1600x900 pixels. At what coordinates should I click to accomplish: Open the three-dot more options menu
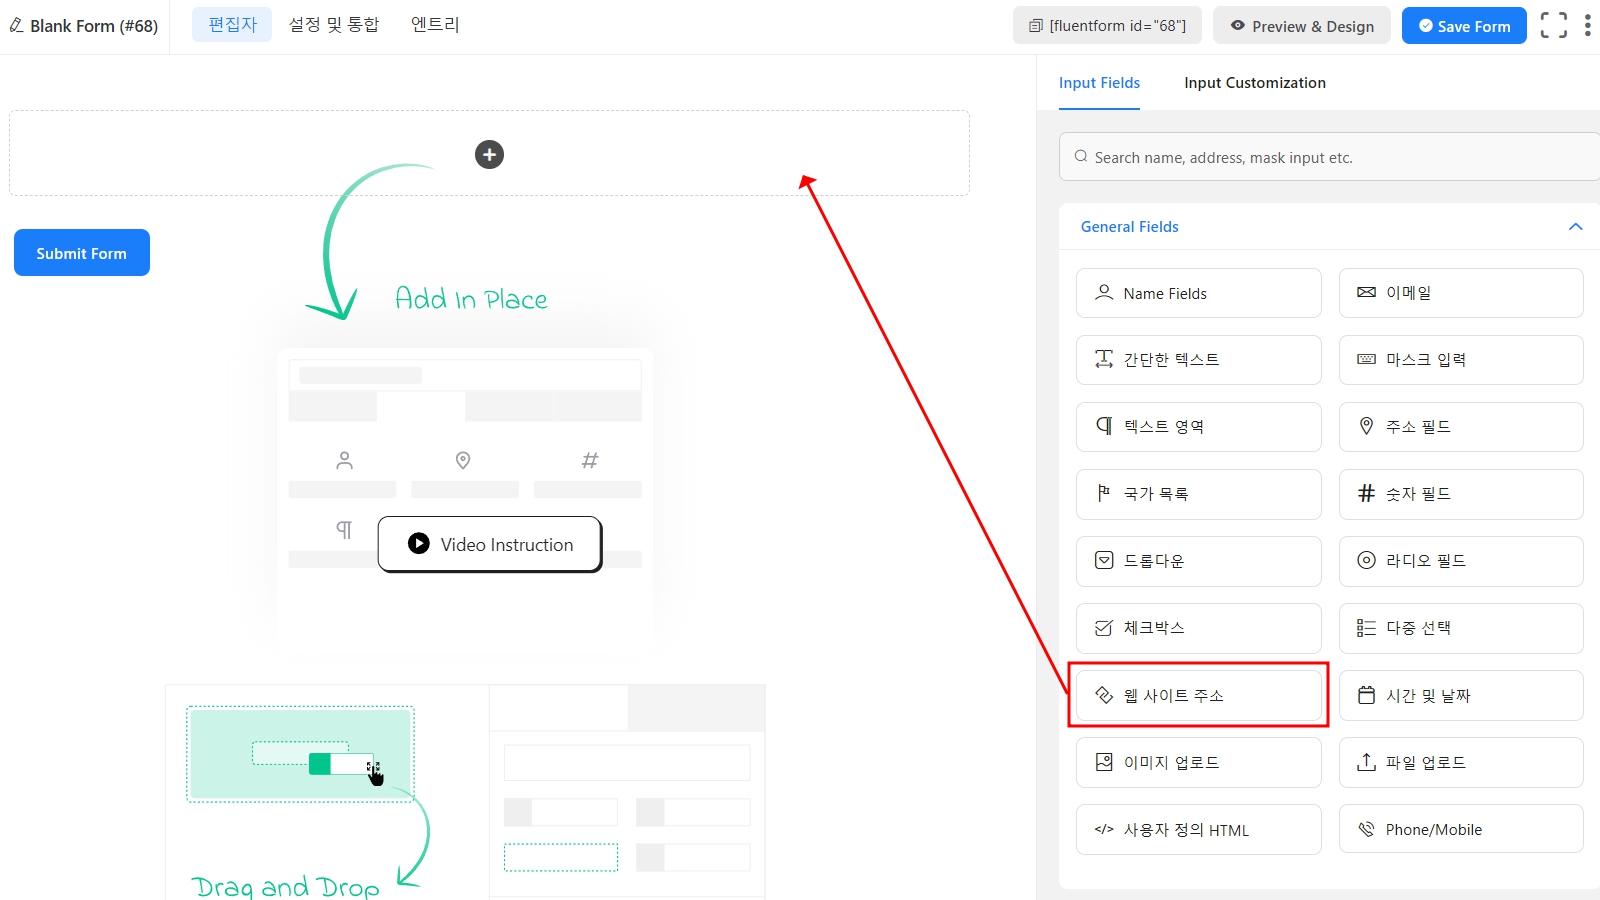click(1587, 25)
